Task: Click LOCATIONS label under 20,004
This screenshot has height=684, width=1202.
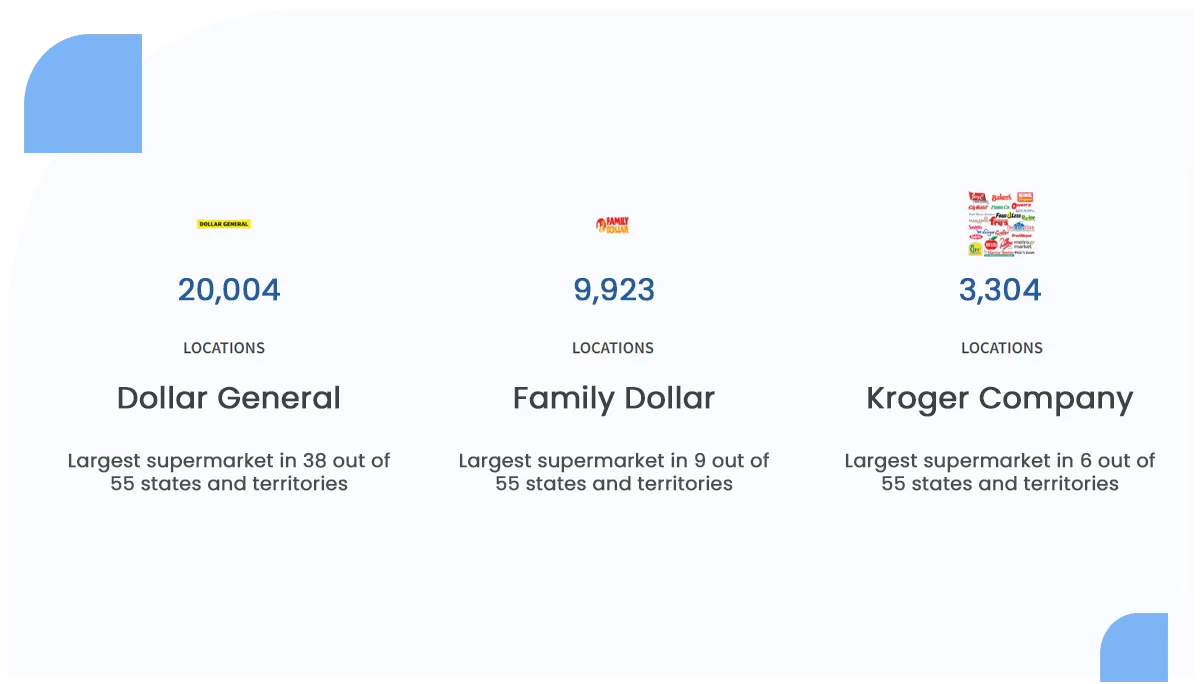Action: (x=224, y=348)
